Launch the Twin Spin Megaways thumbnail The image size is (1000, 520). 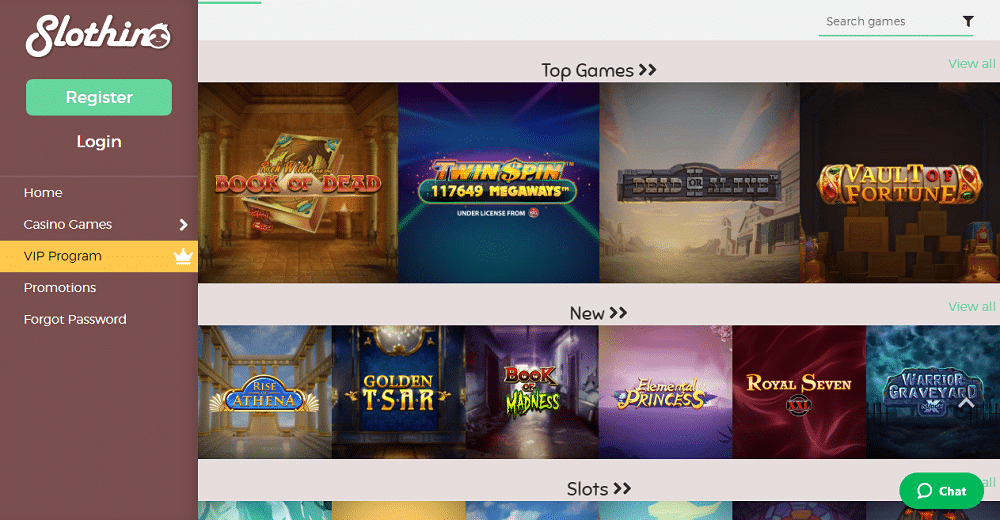click(x=499, y=182)
